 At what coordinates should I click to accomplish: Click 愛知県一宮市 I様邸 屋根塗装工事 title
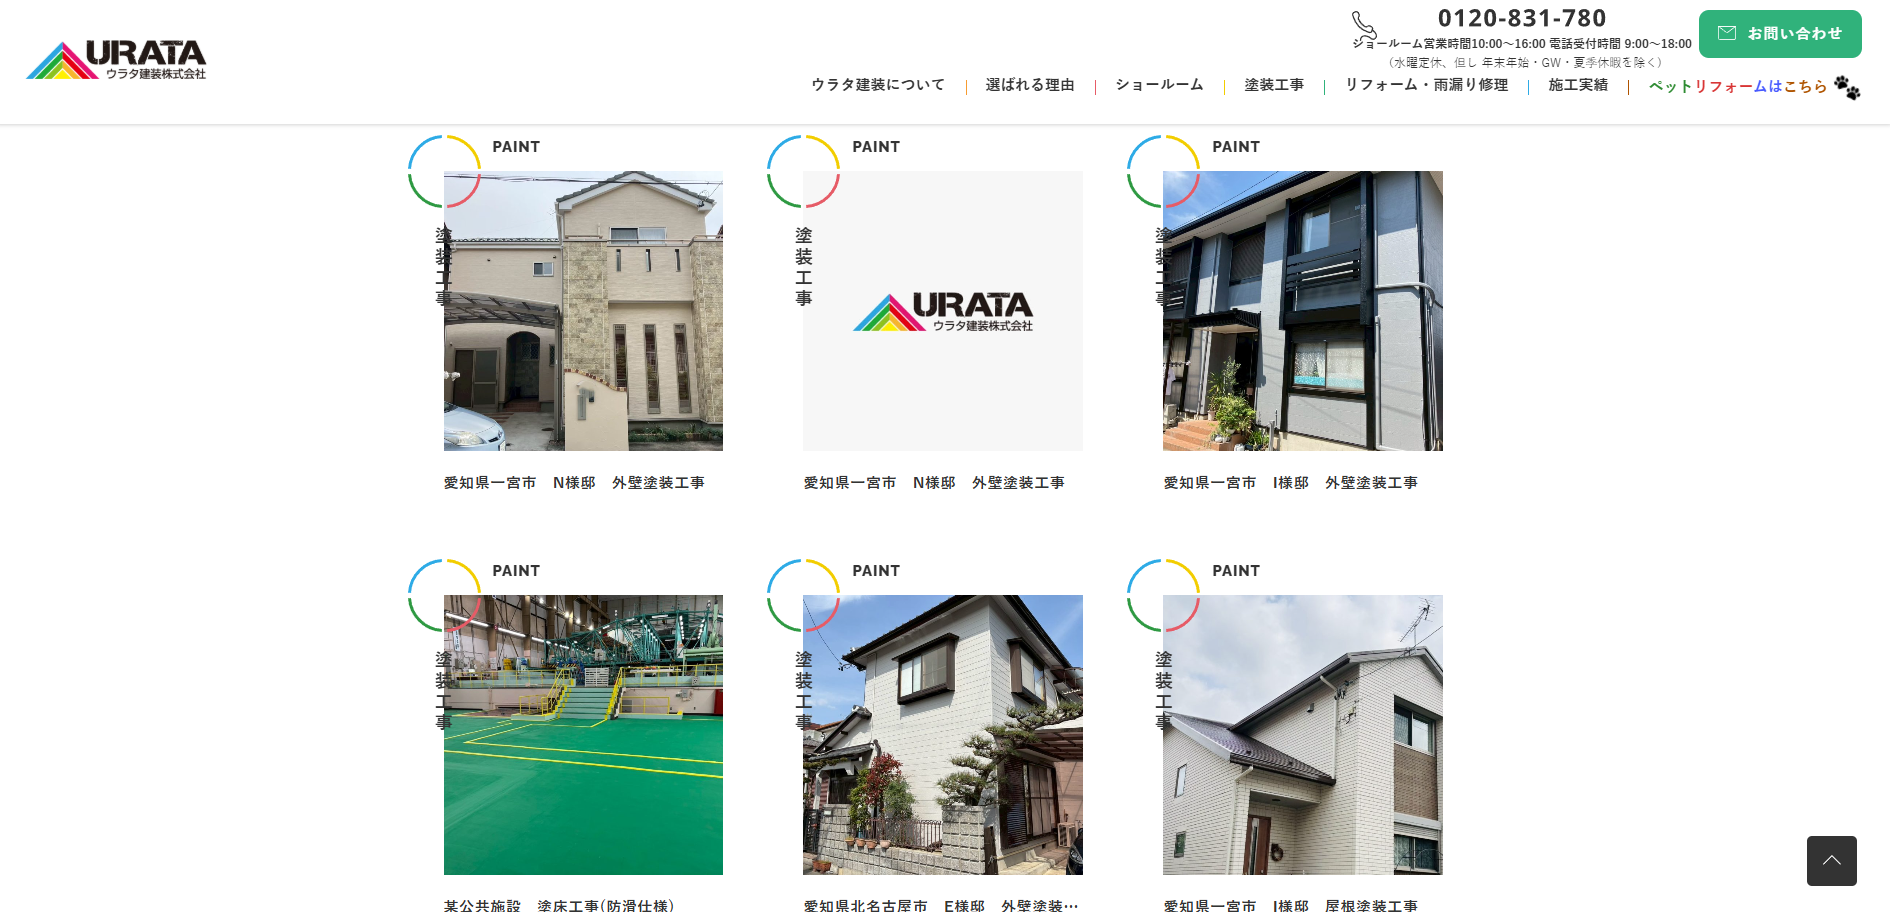(1291, 905)
